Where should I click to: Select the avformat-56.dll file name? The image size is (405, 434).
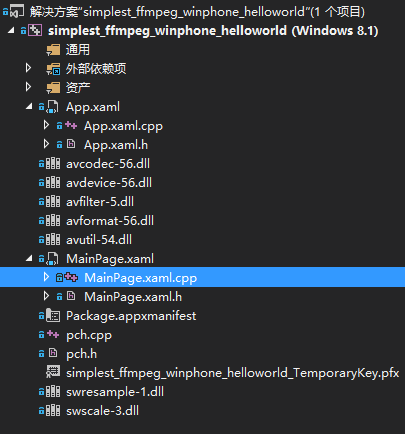(110, 221)
